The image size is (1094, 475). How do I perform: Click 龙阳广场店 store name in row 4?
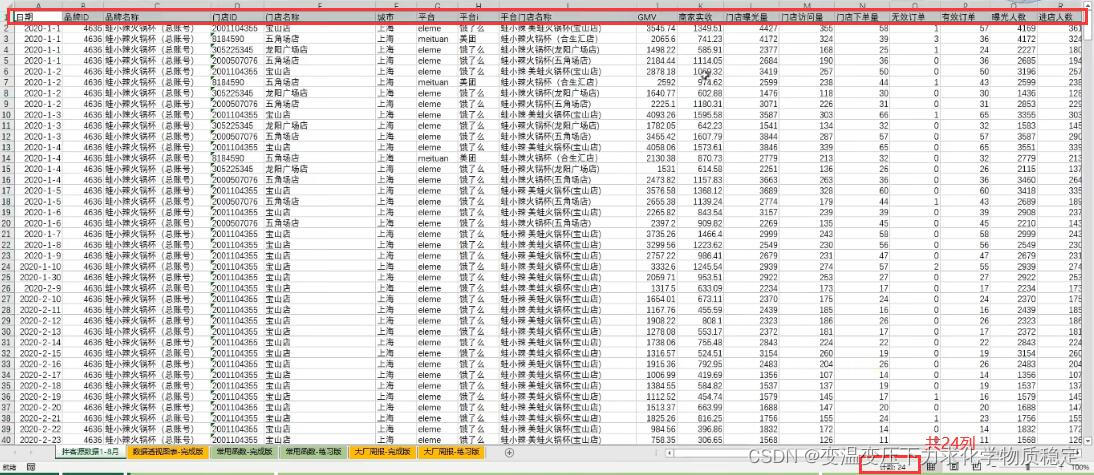click(319, 50)
